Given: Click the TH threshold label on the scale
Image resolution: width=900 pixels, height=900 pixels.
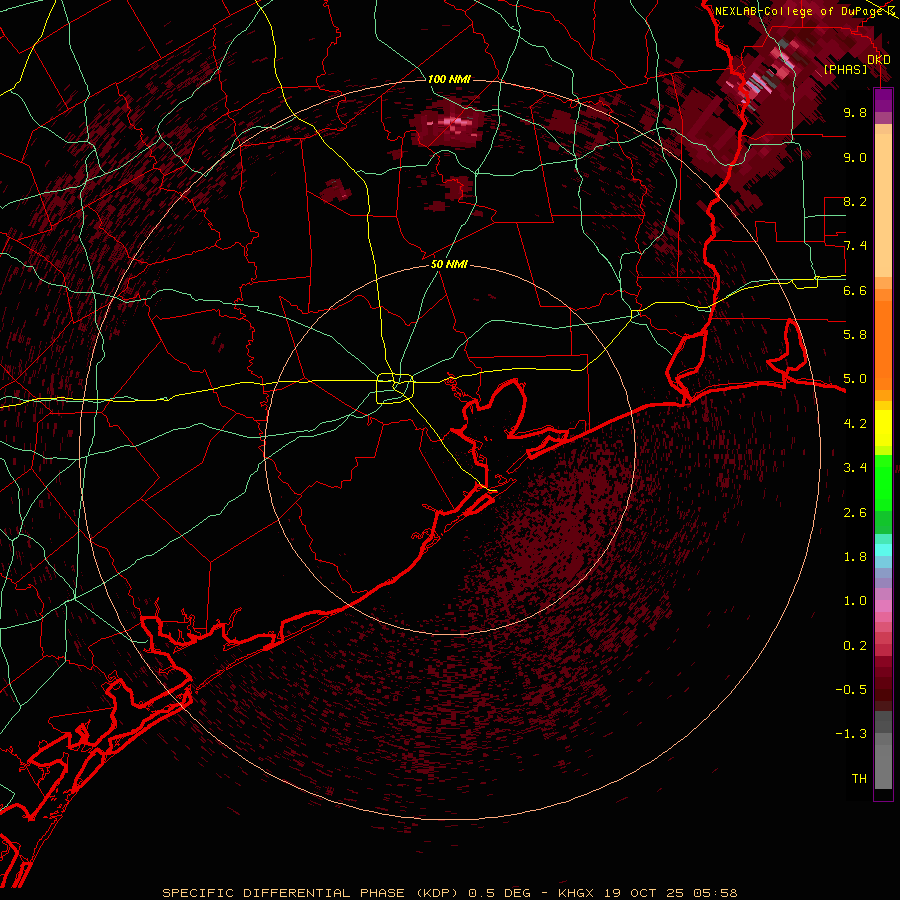Looking at the screenshot, I should pyautogui.click(x=859, y=779).
